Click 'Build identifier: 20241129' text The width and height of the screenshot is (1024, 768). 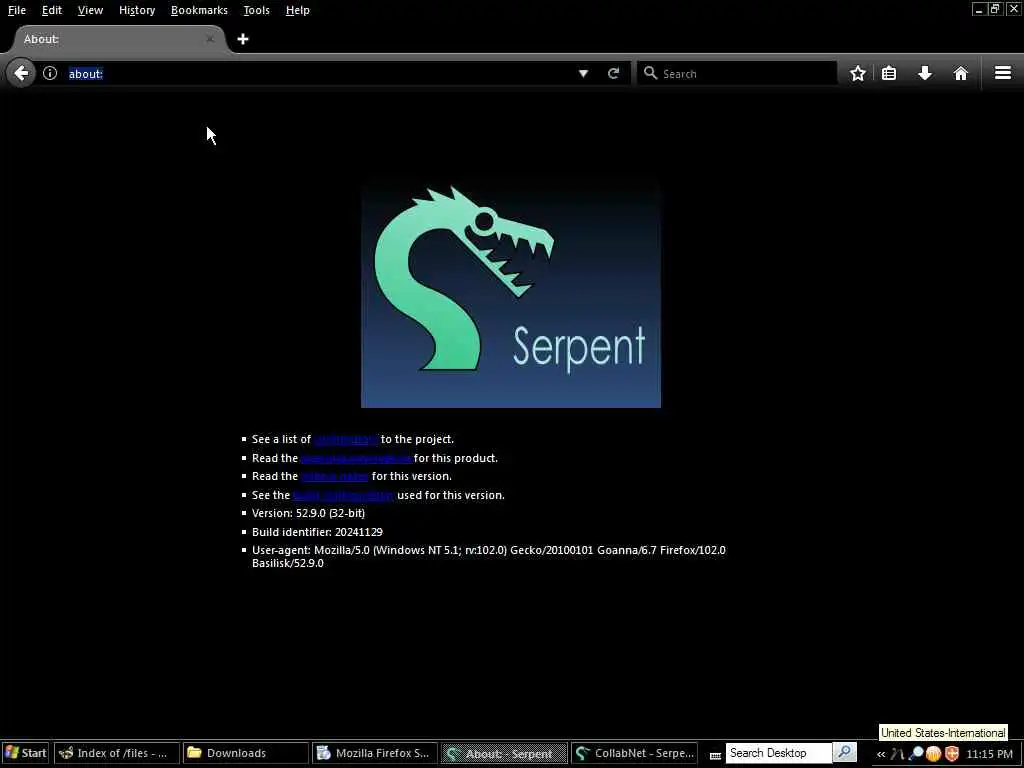pyautogui.click(x=317, y=532)
